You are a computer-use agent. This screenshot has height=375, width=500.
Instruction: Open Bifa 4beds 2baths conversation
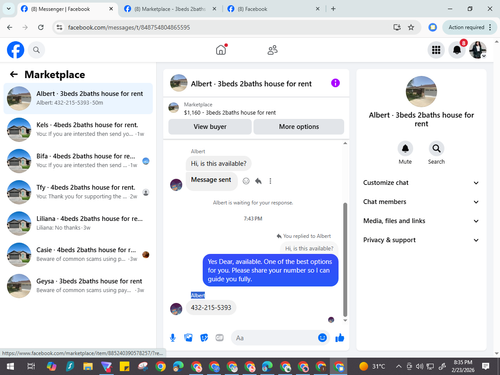tap(78, 161)
